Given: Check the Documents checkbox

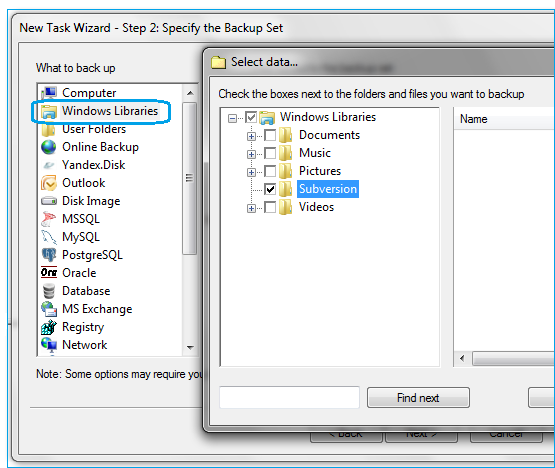Looking at the screenshot, I should point(270,135).
